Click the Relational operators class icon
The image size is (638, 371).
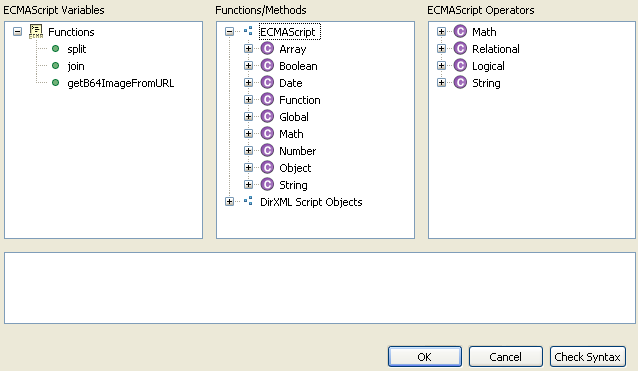460,49
